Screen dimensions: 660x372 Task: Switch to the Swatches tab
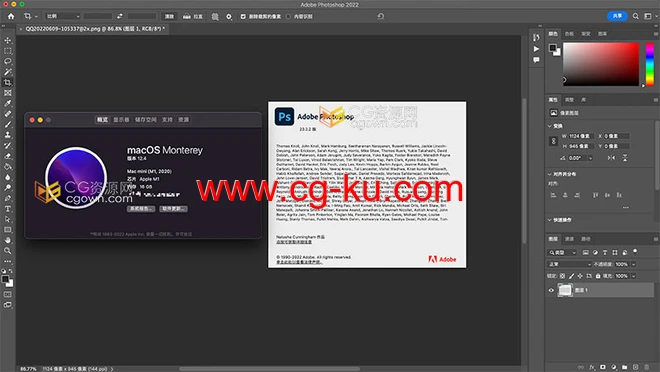(x=569, y=34)
